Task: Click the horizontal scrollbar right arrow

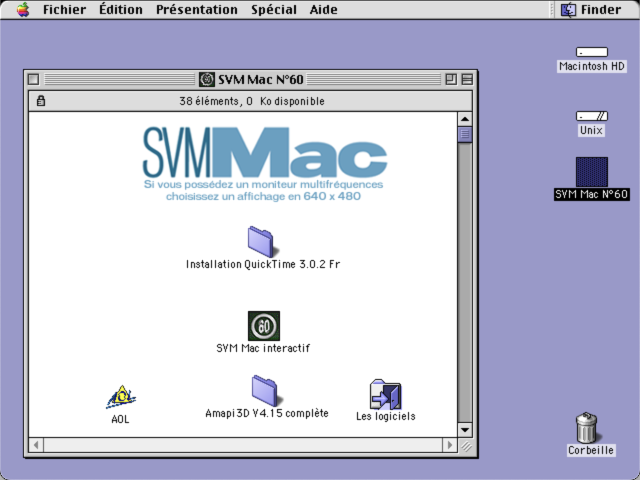Action: tap(450, 445)
